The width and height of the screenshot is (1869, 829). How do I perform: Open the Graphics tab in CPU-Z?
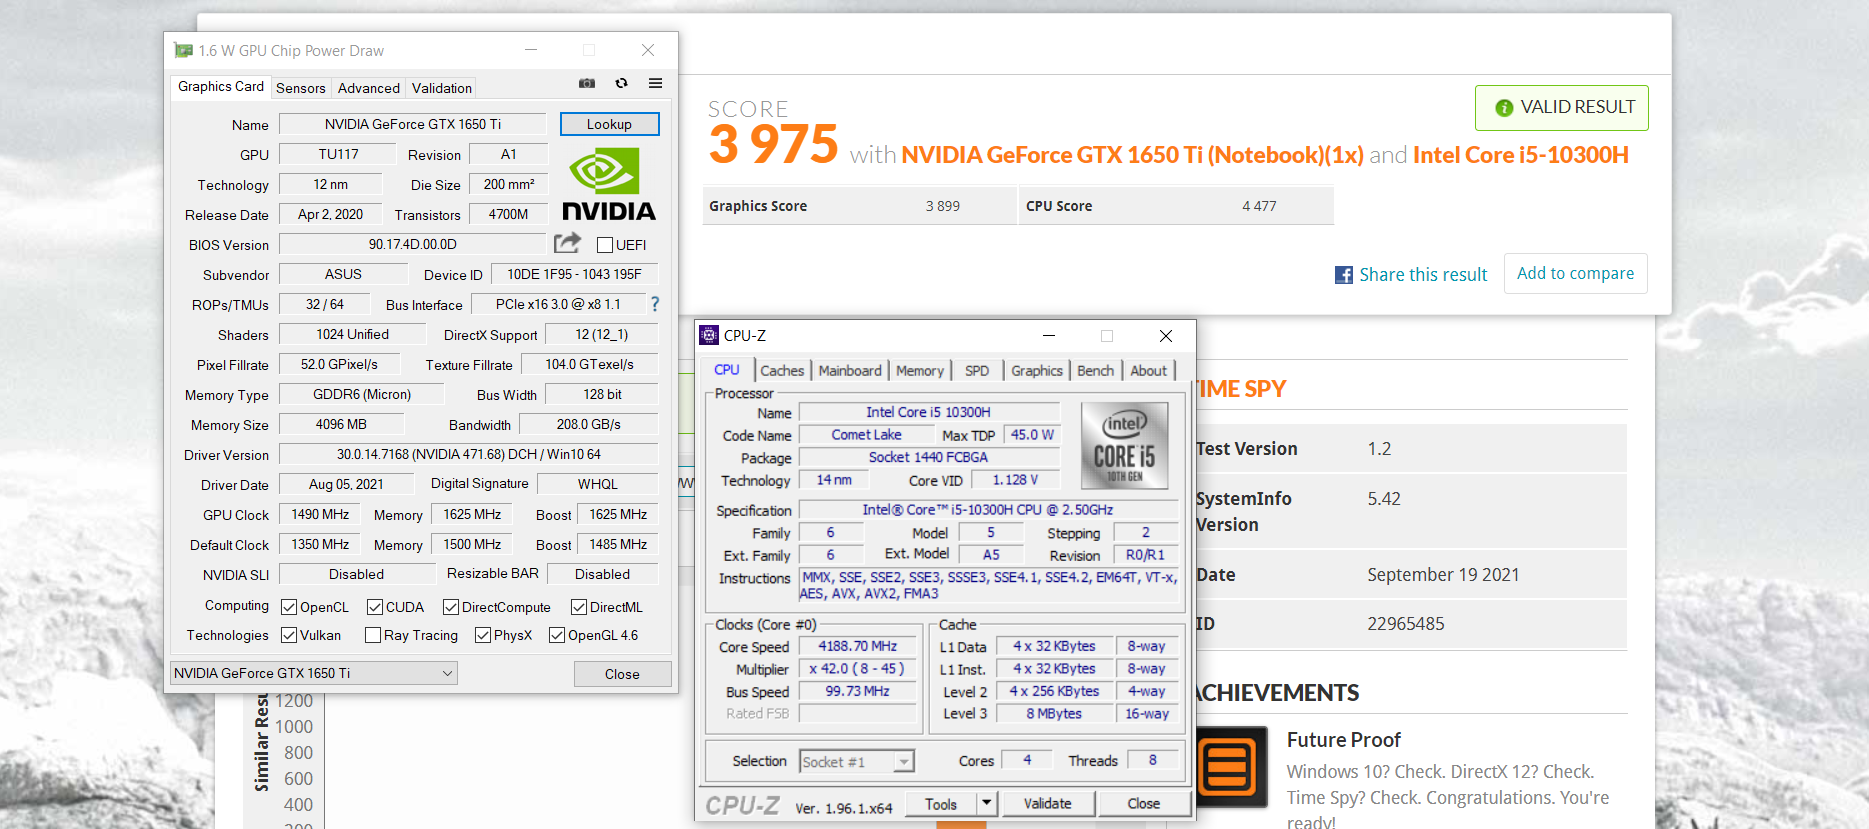click(x=1037, y=371)
